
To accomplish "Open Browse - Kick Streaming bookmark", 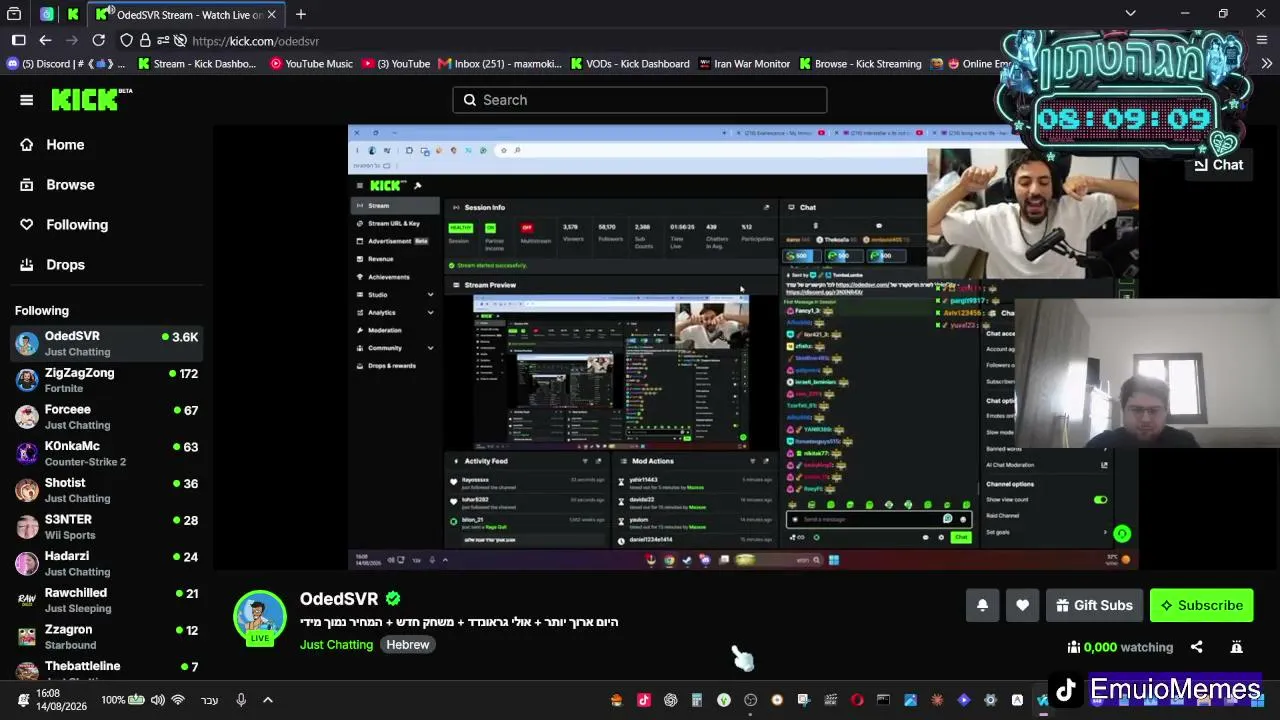I will point(860,64).
